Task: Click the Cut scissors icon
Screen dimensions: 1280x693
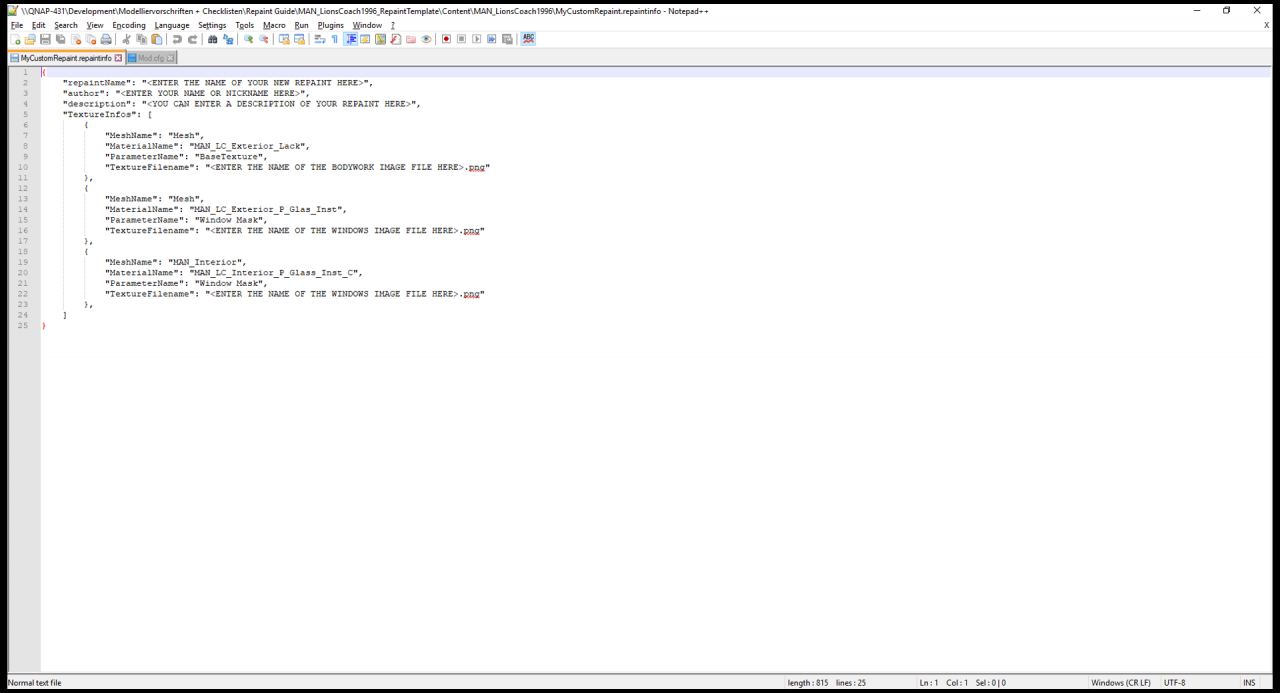Action: coord(126,39)
